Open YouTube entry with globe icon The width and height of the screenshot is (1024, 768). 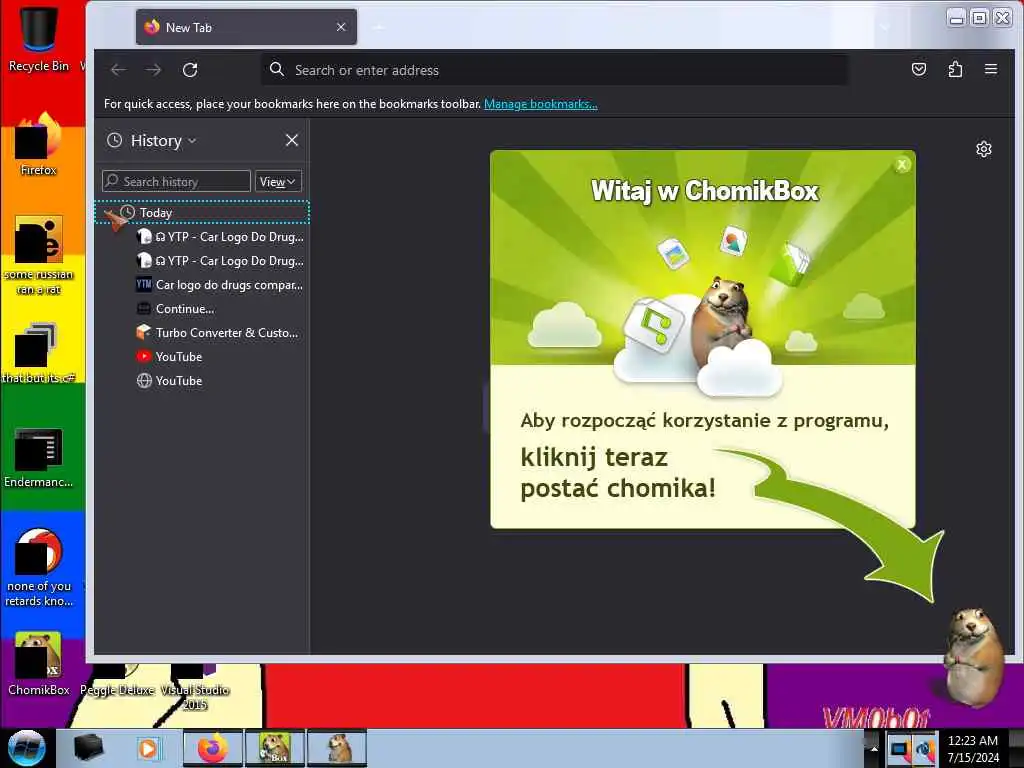coord(170,381)
